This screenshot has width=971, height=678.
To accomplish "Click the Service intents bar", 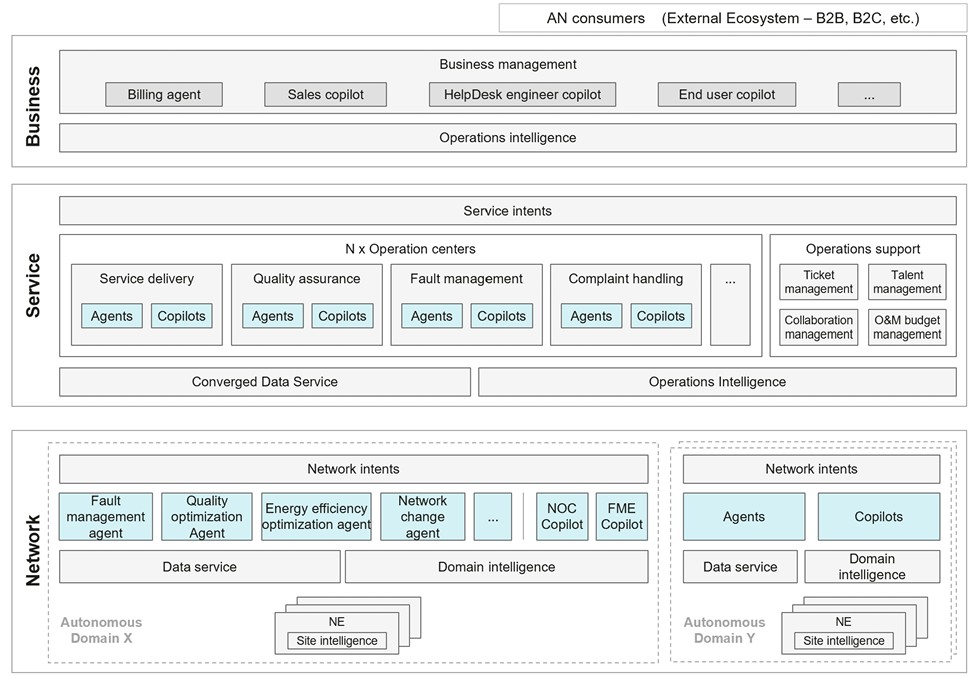I will coord(508,211).
